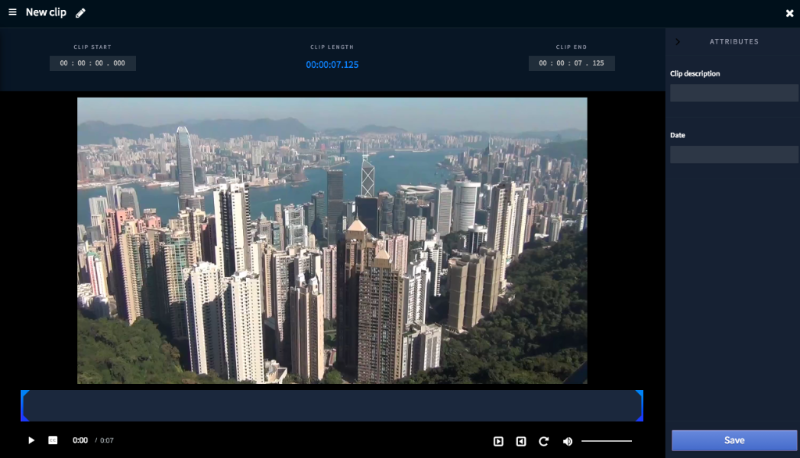Click the step-back frame icon
The width and height of the screenshot is (800, 458).
[x=521, y=441]
